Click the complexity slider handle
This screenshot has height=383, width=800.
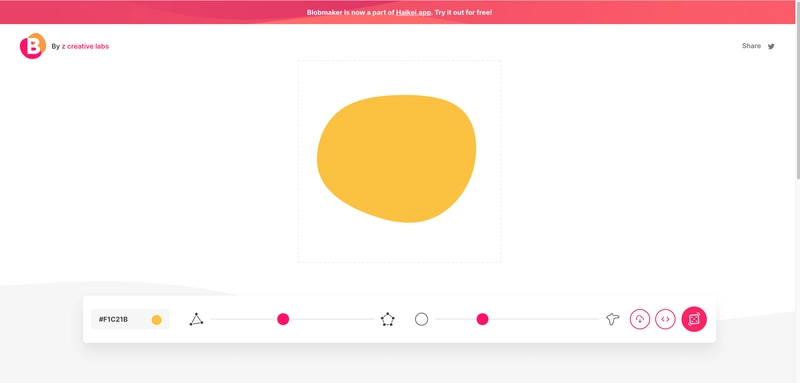tap(283, 319)
